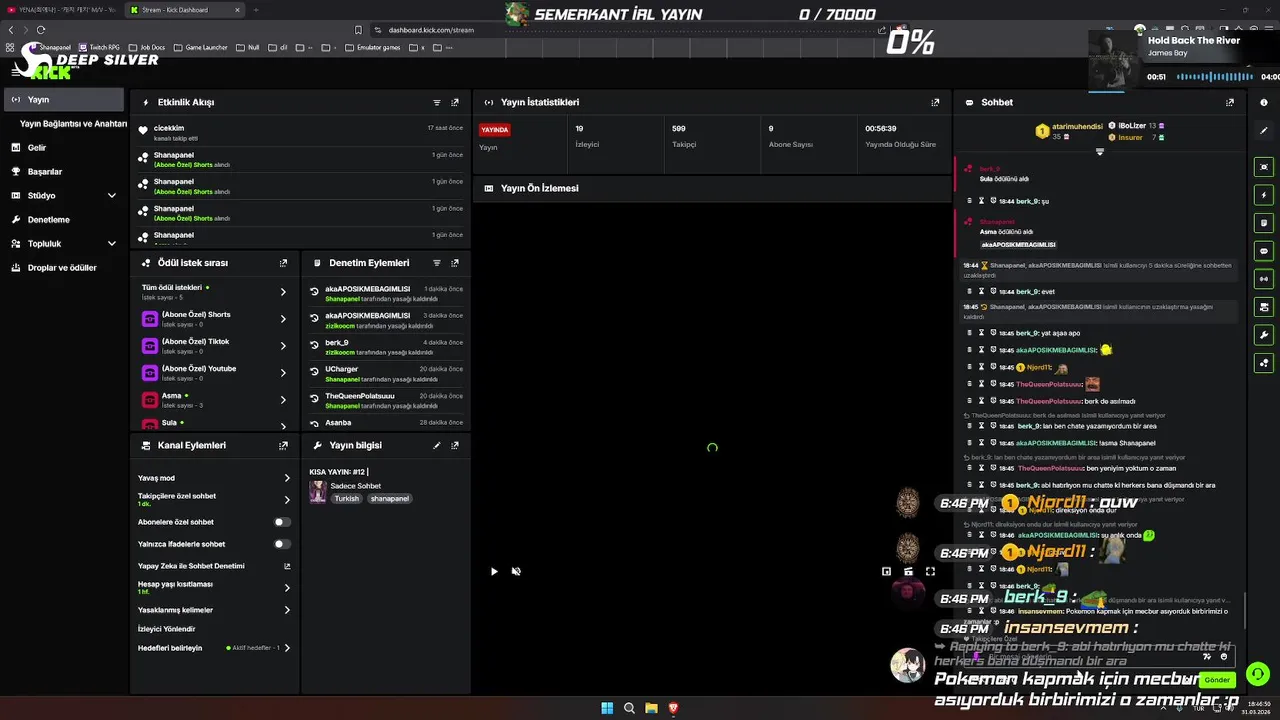Image resolution: width=1280 pixels, height=720 pixels.
Task: Toggle the chat bubble widget icon in the sidebar
Action: pos(1264,251)
